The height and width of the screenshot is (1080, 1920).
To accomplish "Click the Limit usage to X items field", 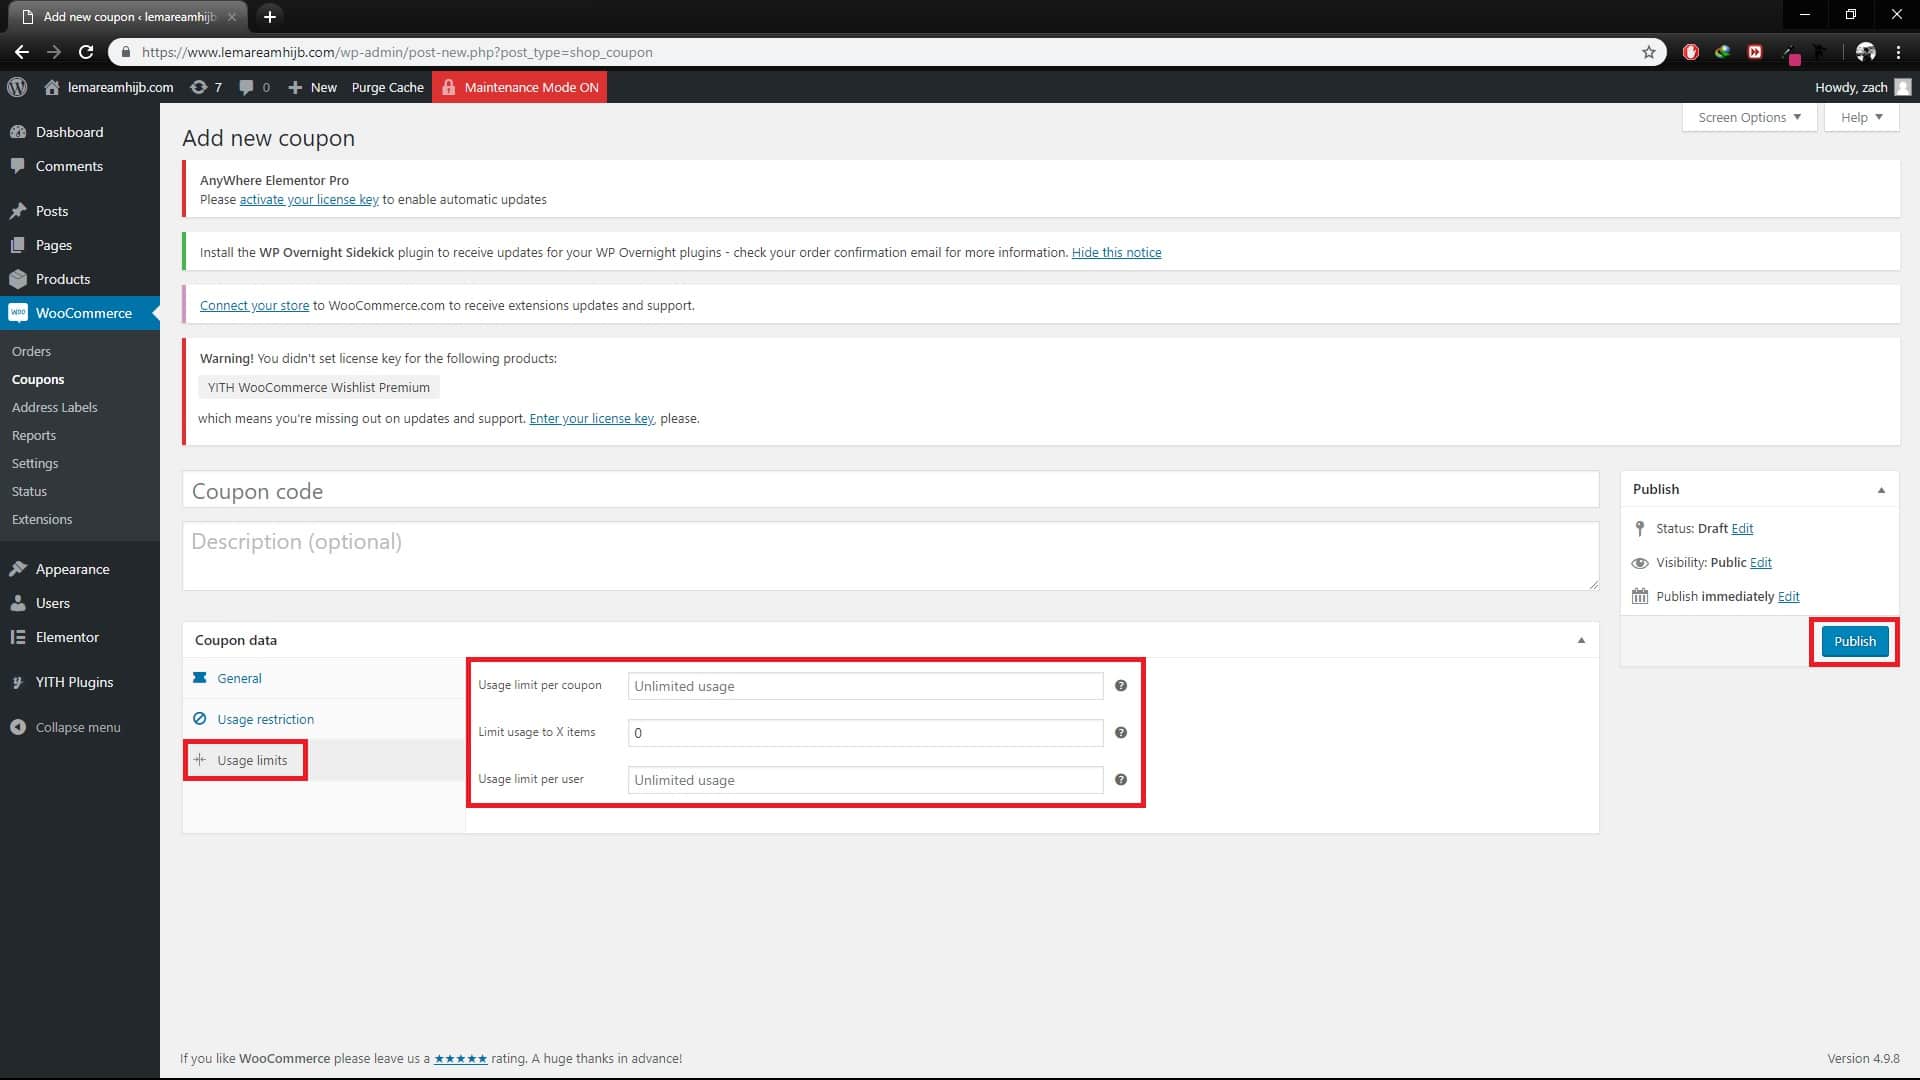I will click(865, 733).
